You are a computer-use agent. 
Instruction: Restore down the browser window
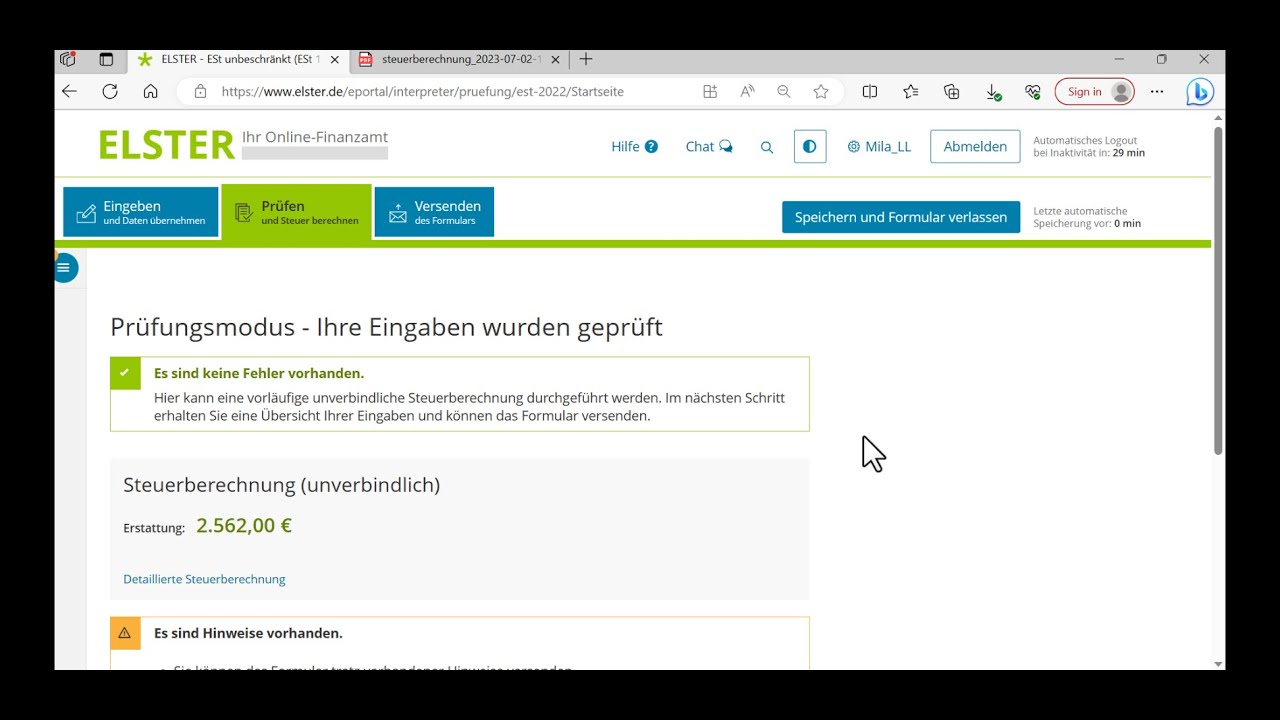(1161, 59)
